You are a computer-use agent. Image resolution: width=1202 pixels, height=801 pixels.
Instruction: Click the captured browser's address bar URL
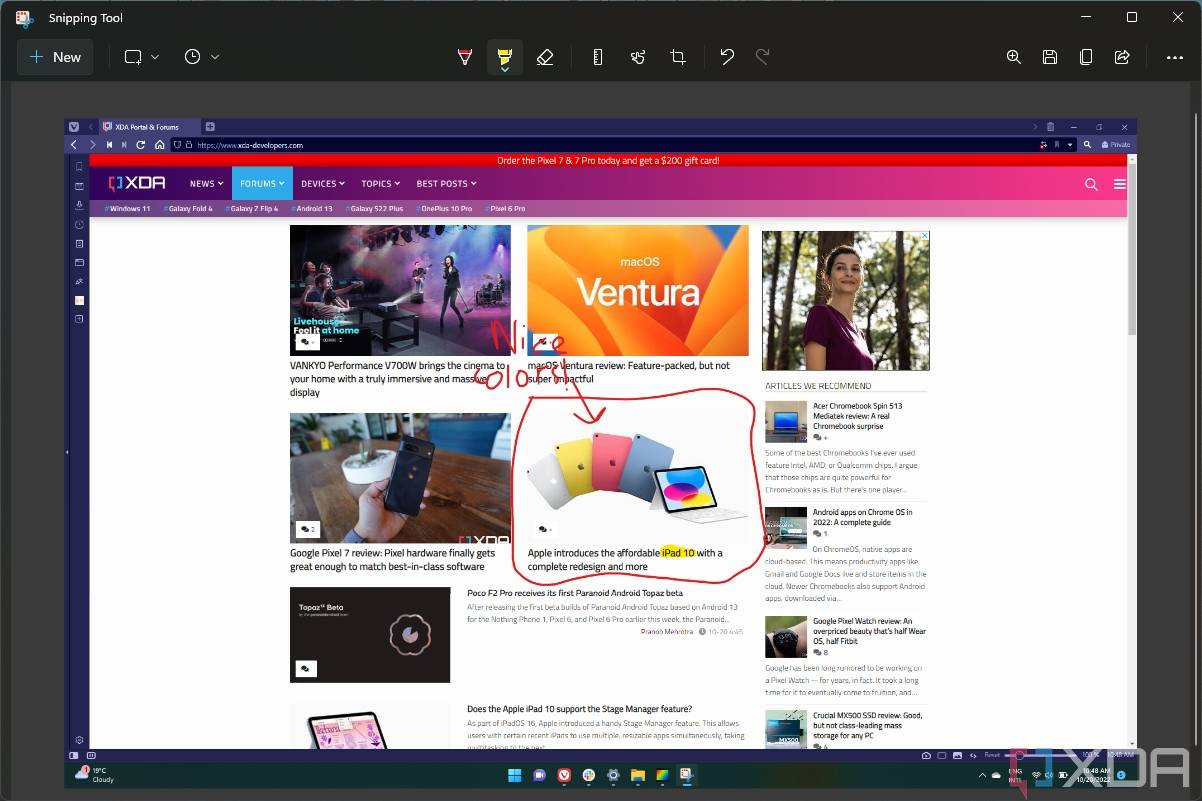pyautogui.click(x=250, y=145)
